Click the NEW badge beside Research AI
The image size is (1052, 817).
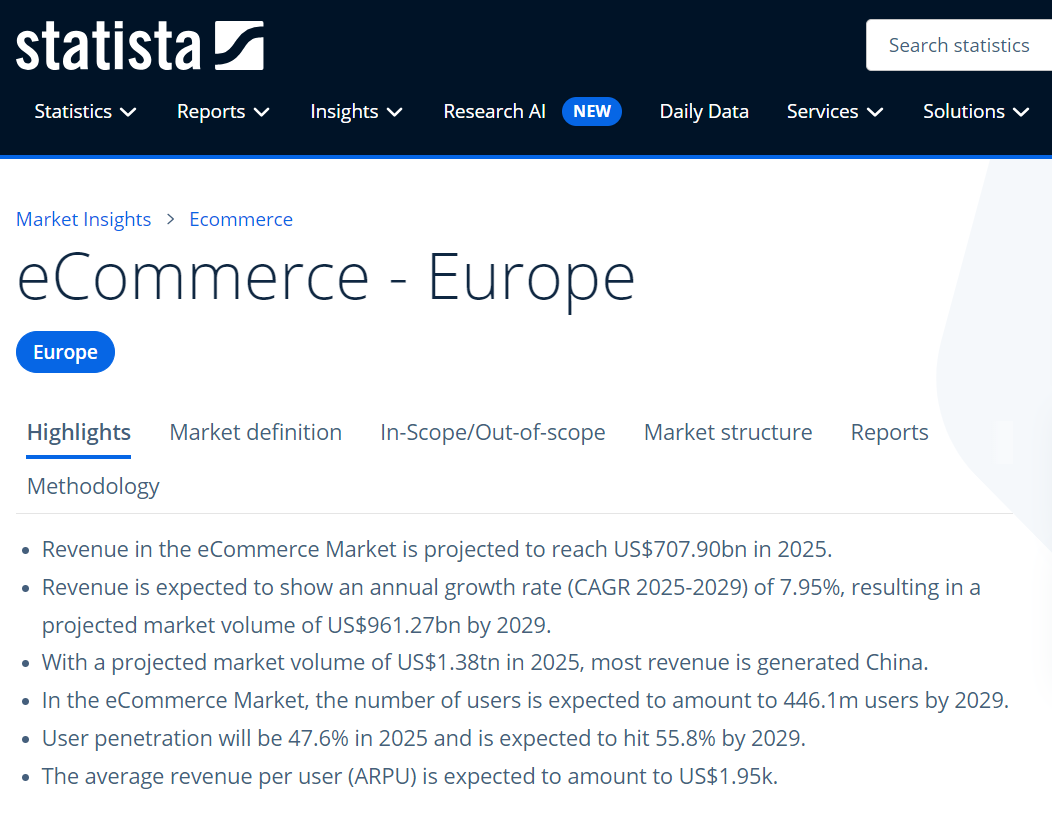click(592, 111)
